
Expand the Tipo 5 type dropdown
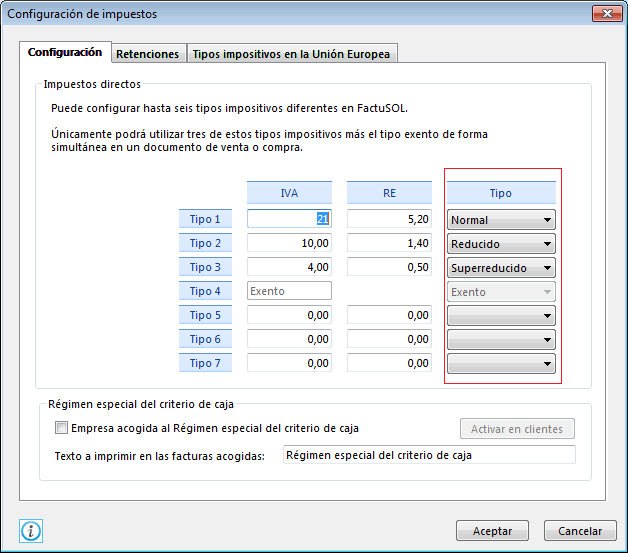coord(501,315)
